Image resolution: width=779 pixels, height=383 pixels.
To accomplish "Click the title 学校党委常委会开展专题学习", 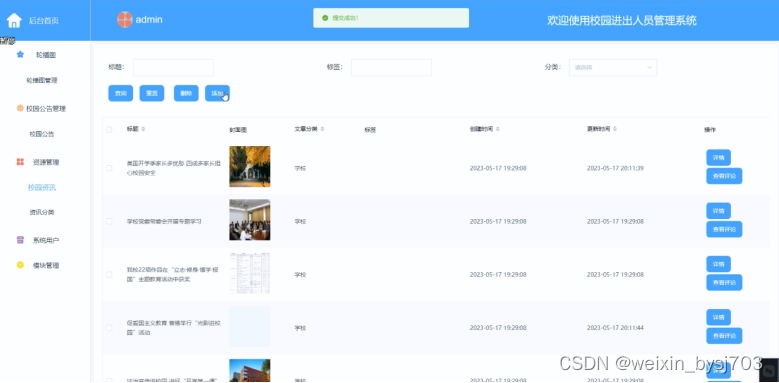I will coord(164,222).
